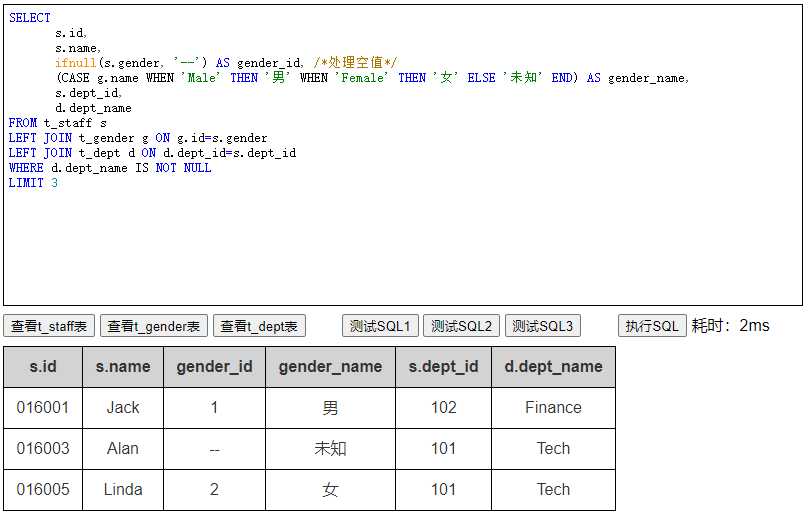Click dept_id 102 in Jack's row
The height and width of the screenshot is (515, 808).
[443, 408]
